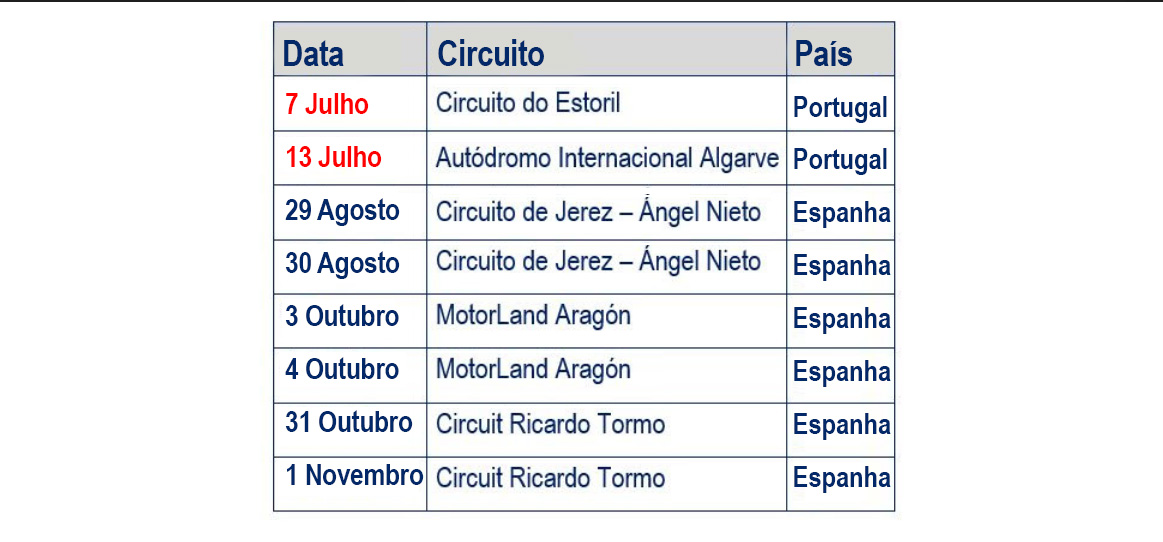Select the "Autódromo Internacional Algarve" cell
The image size is (1163, 542).
(607, 158)
